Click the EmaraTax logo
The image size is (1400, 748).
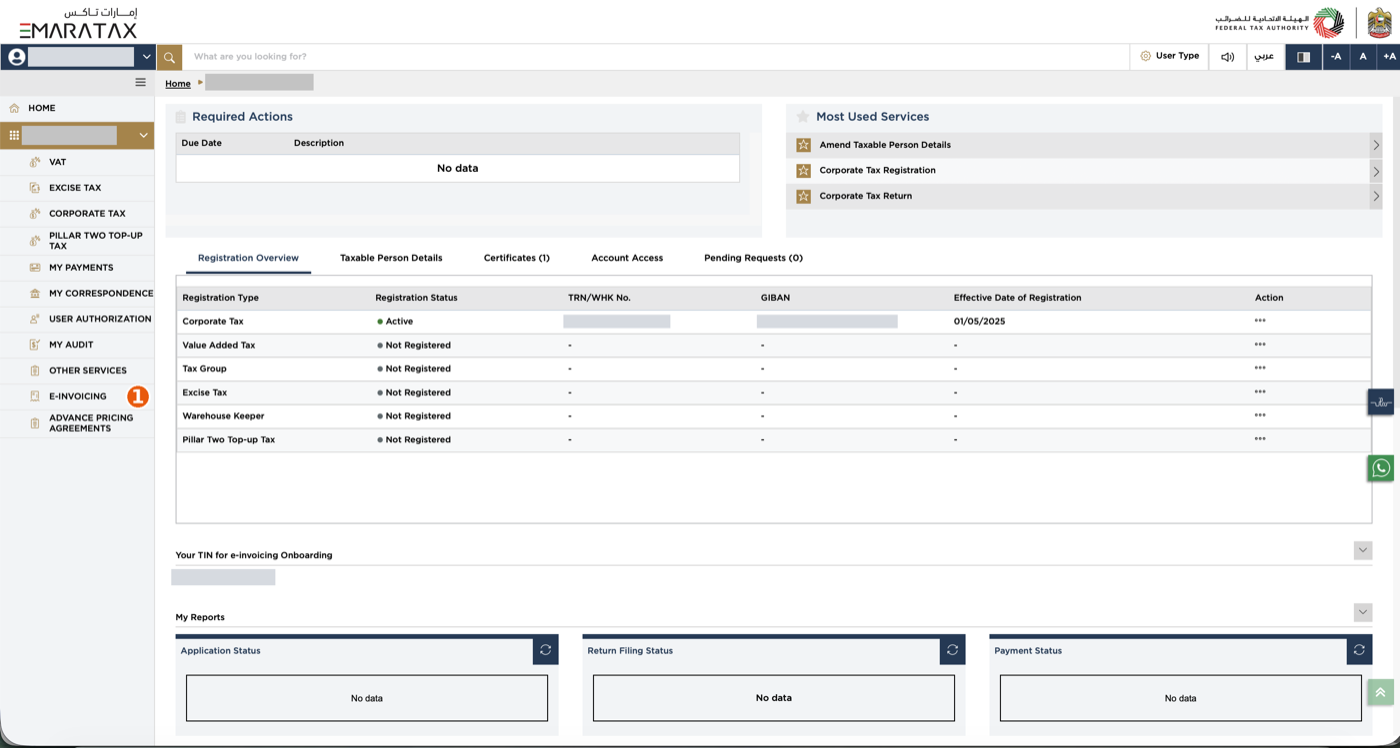click(x=78, y=24)
